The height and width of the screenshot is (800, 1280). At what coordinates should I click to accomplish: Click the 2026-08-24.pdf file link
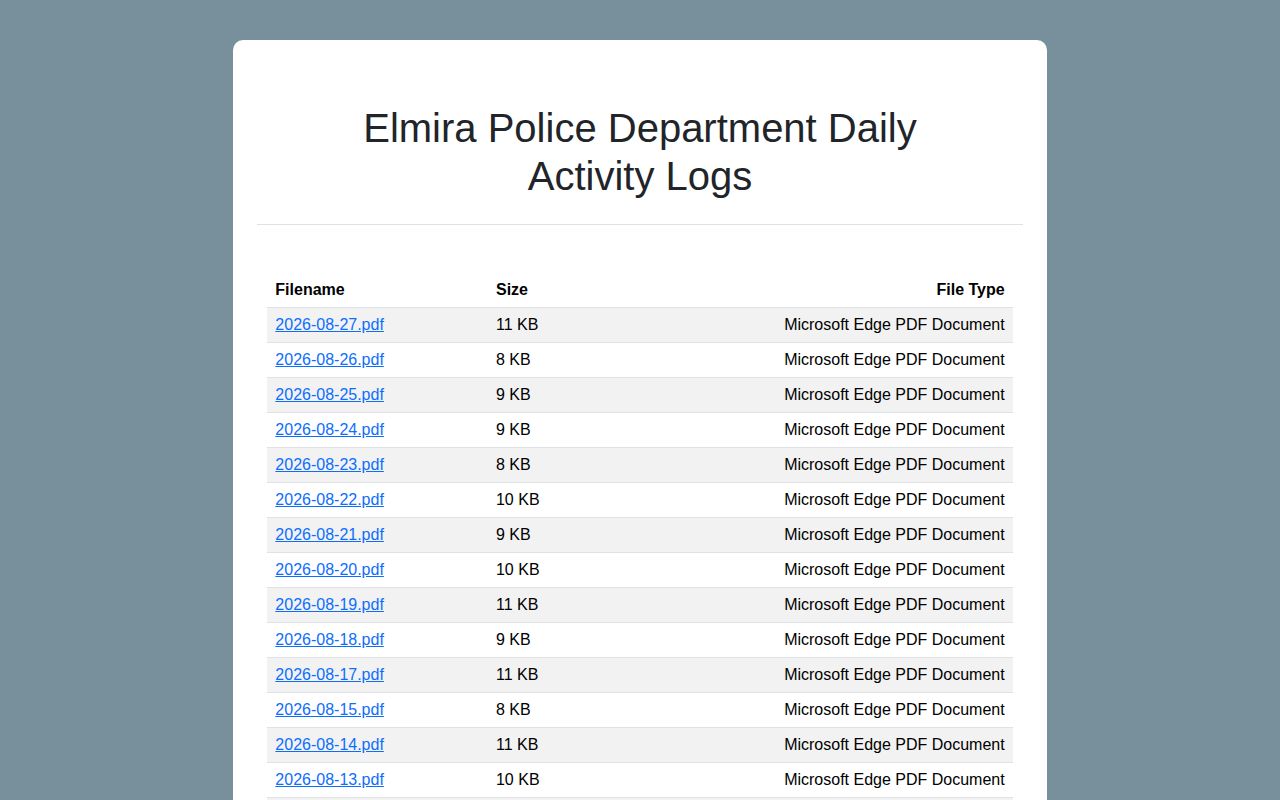330,430
